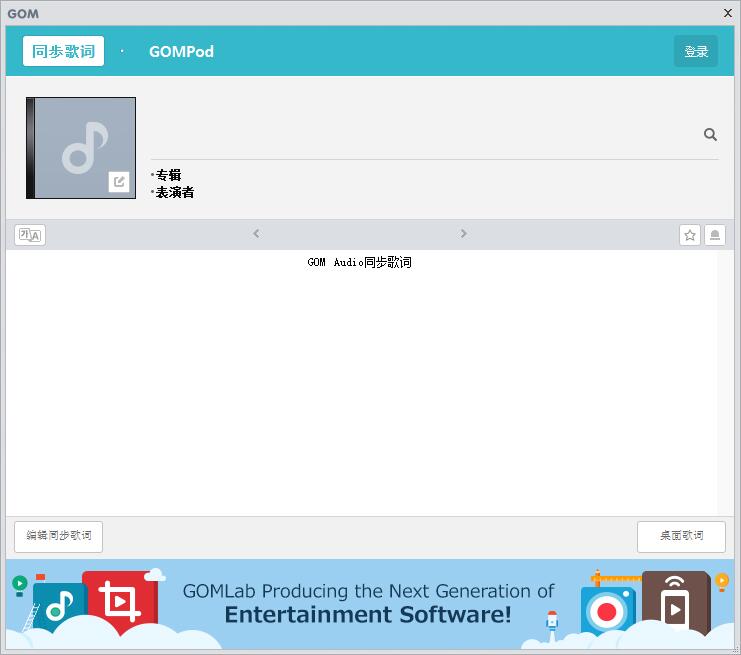The height and width of the screenshot is (655, 741).
Task: Click the 表演者 performer label
Action: pos(175,192)
